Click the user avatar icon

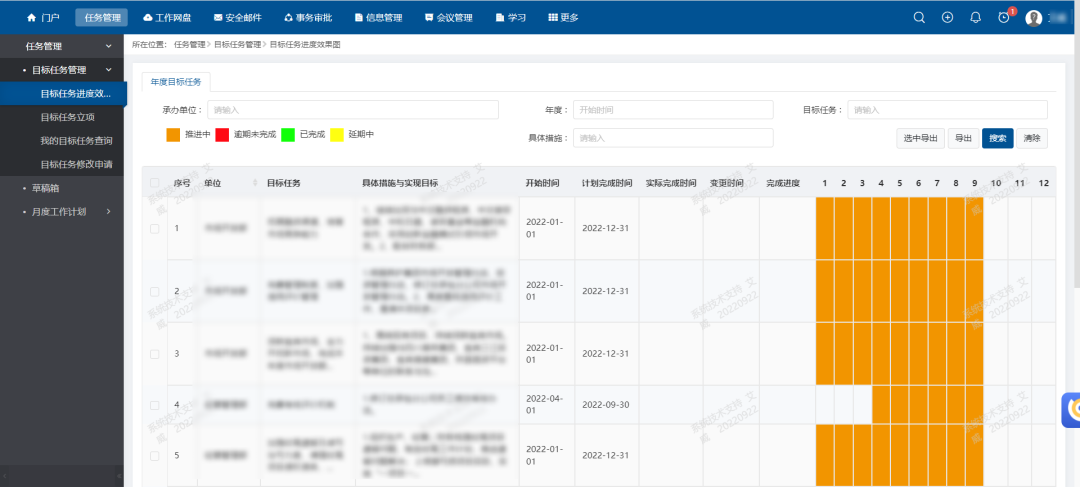coord(1034,18)
